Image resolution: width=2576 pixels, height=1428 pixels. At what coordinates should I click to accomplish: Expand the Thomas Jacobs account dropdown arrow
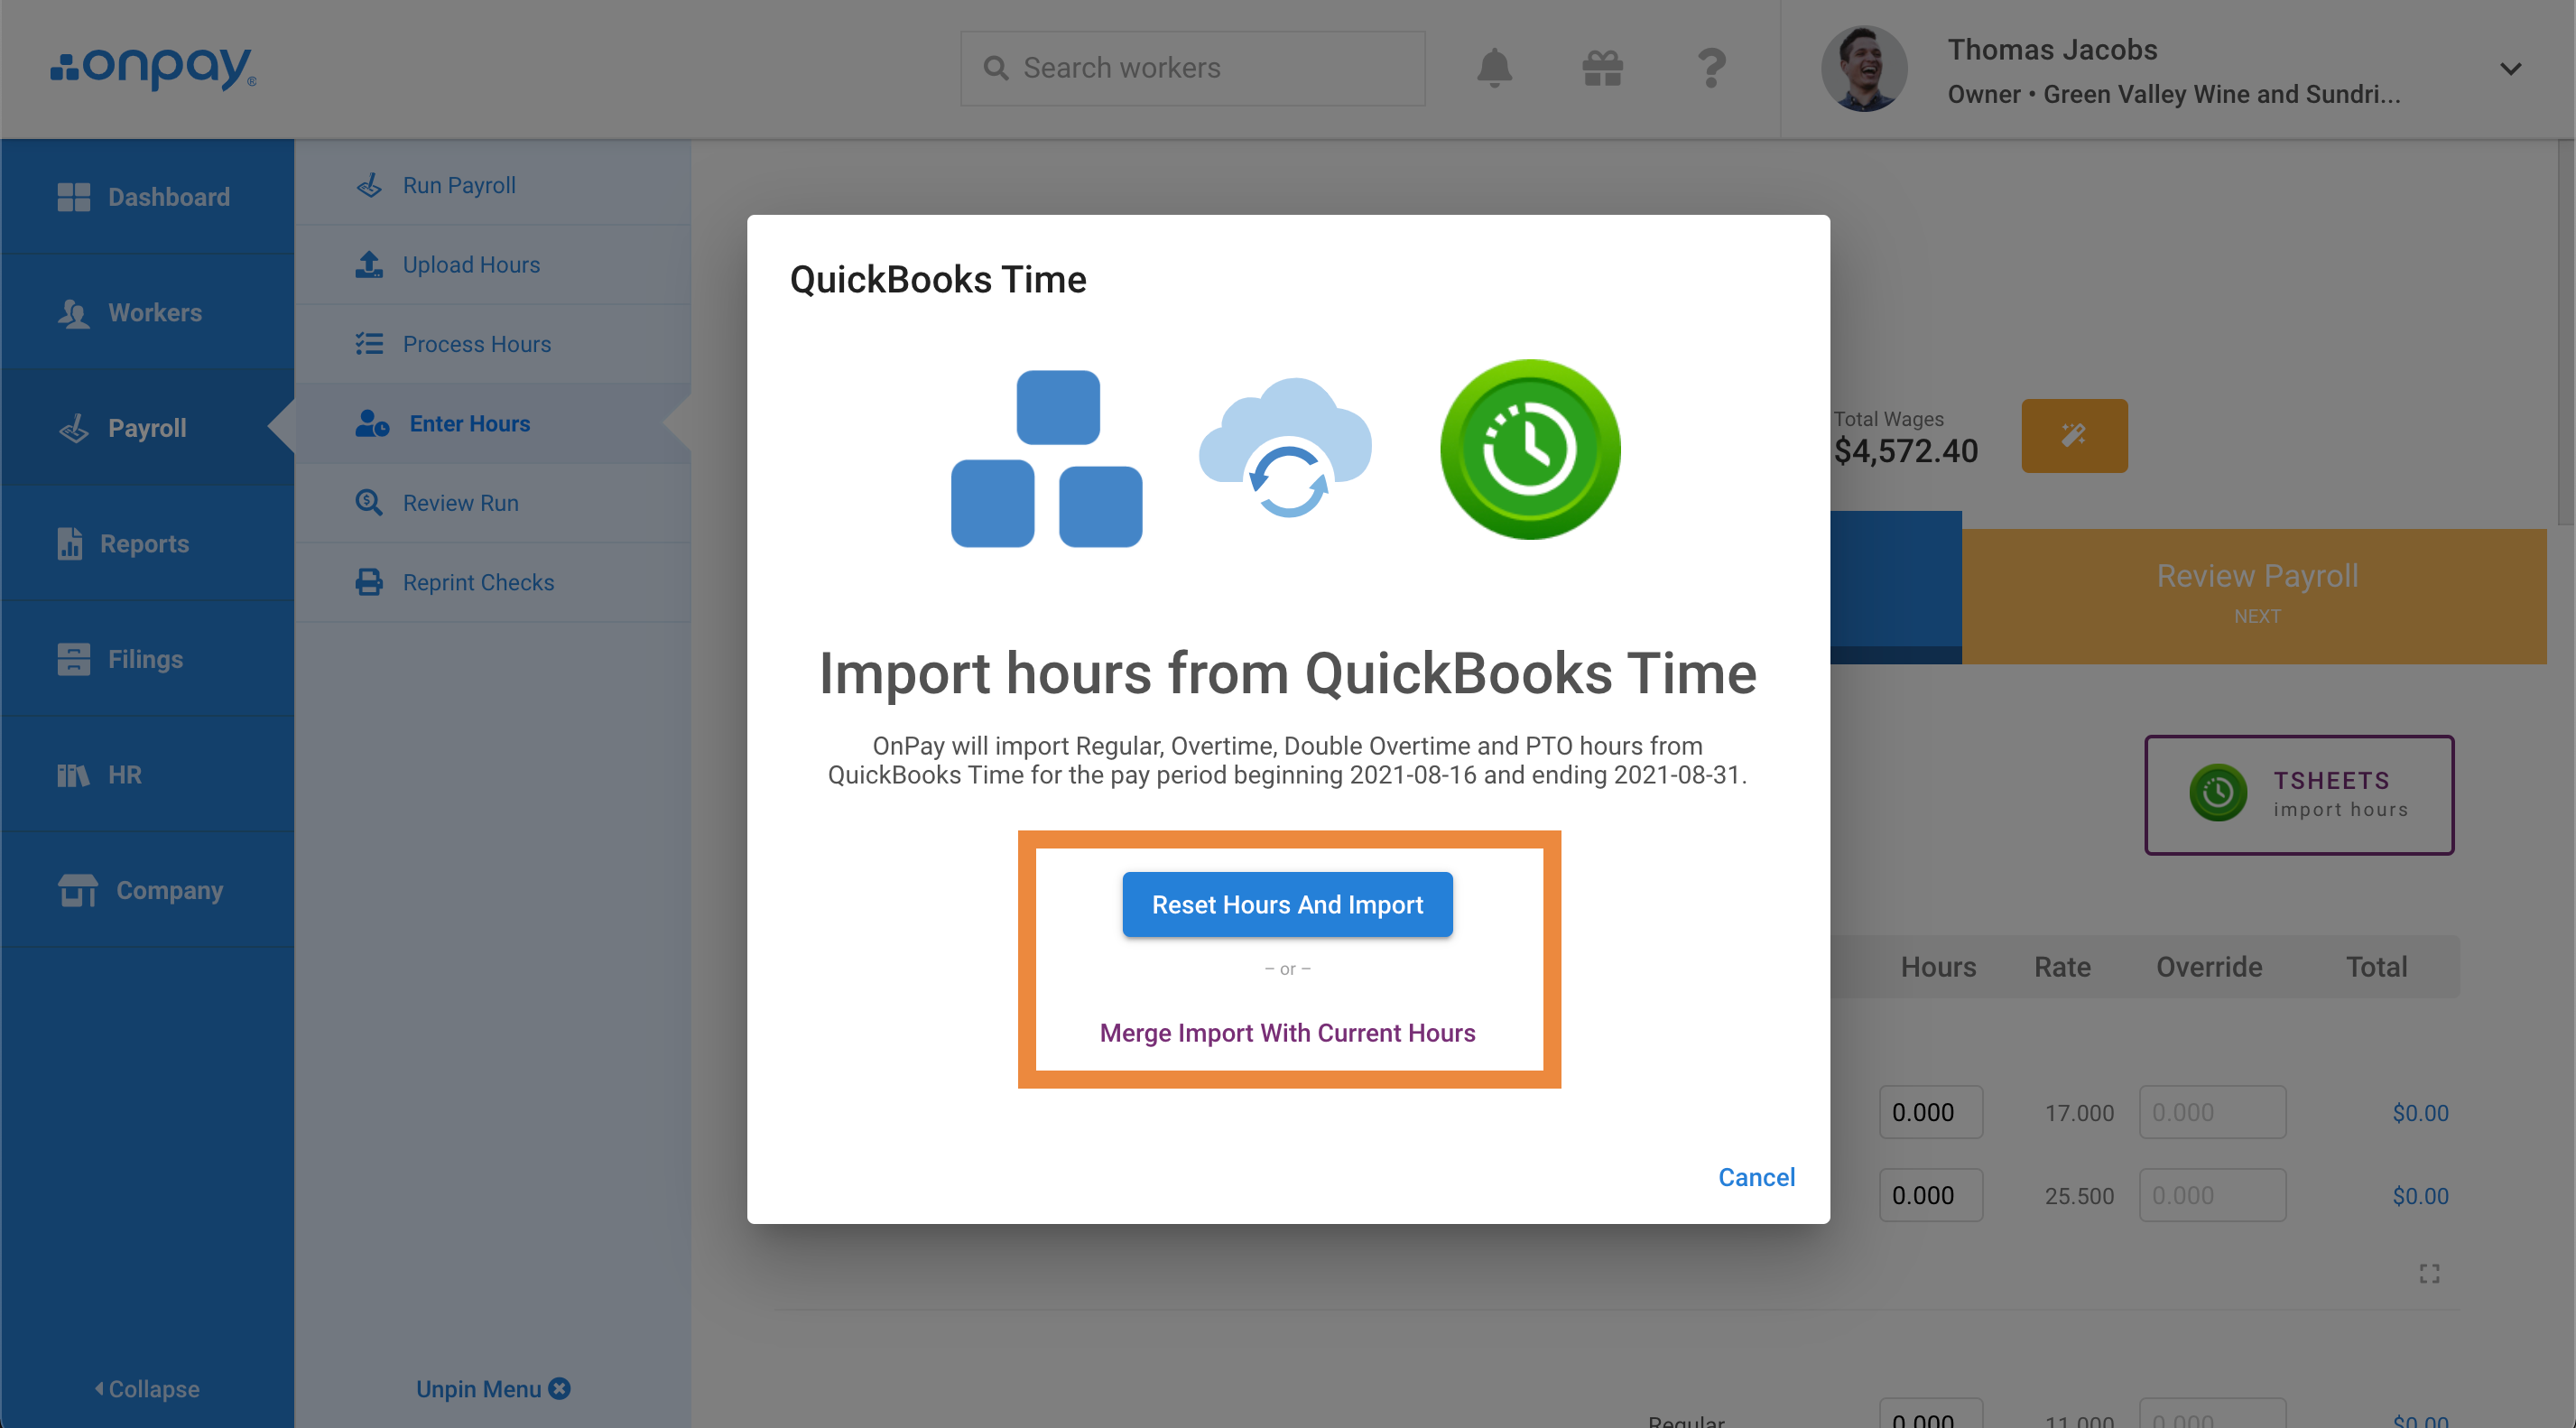point(2510,69)
